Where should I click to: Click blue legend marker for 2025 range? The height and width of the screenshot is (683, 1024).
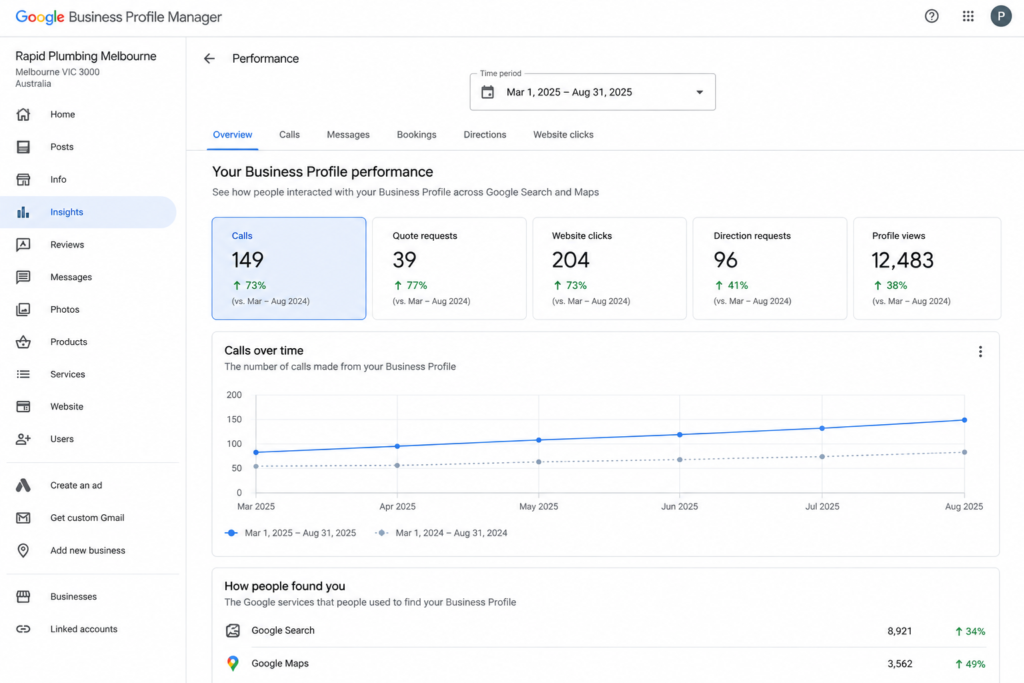231,533
